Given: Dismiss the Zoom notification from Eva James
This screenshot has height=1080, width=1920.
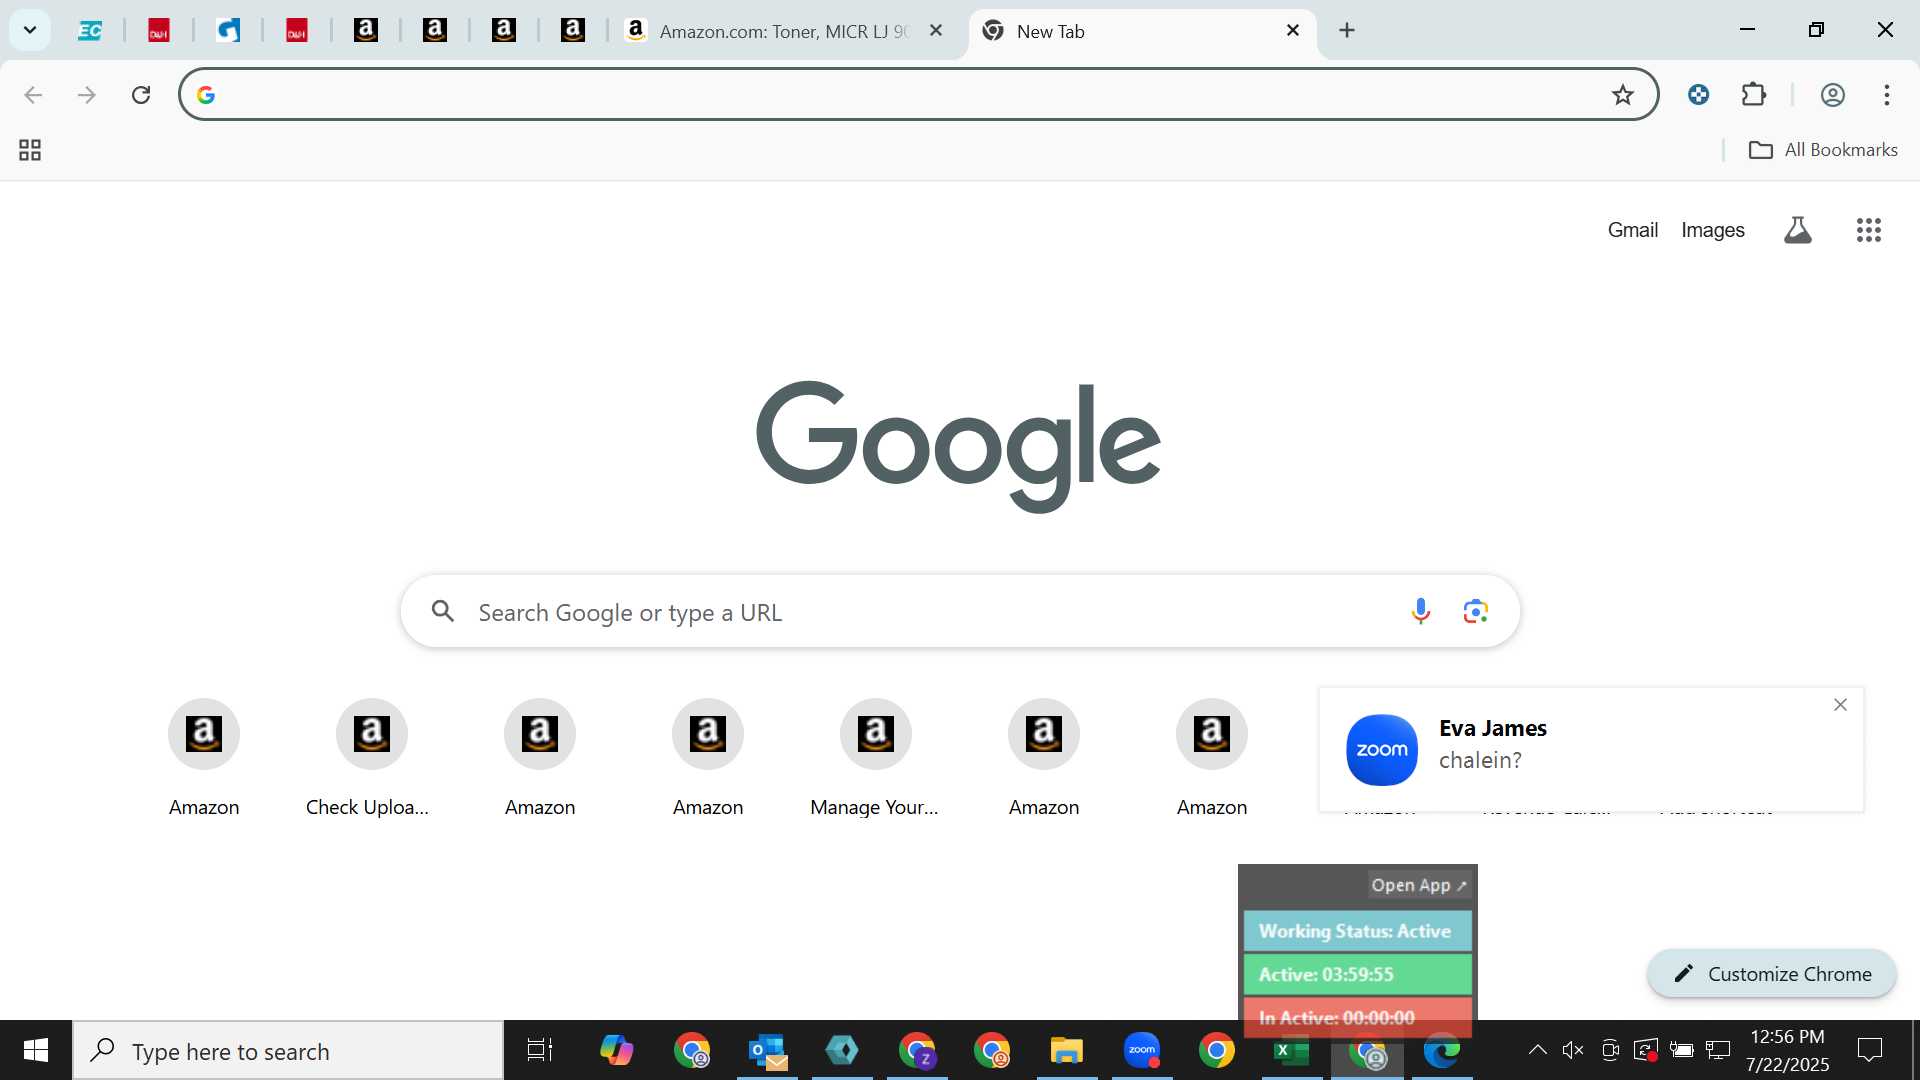Looking at the screenshot, I should click(1840, 705).
